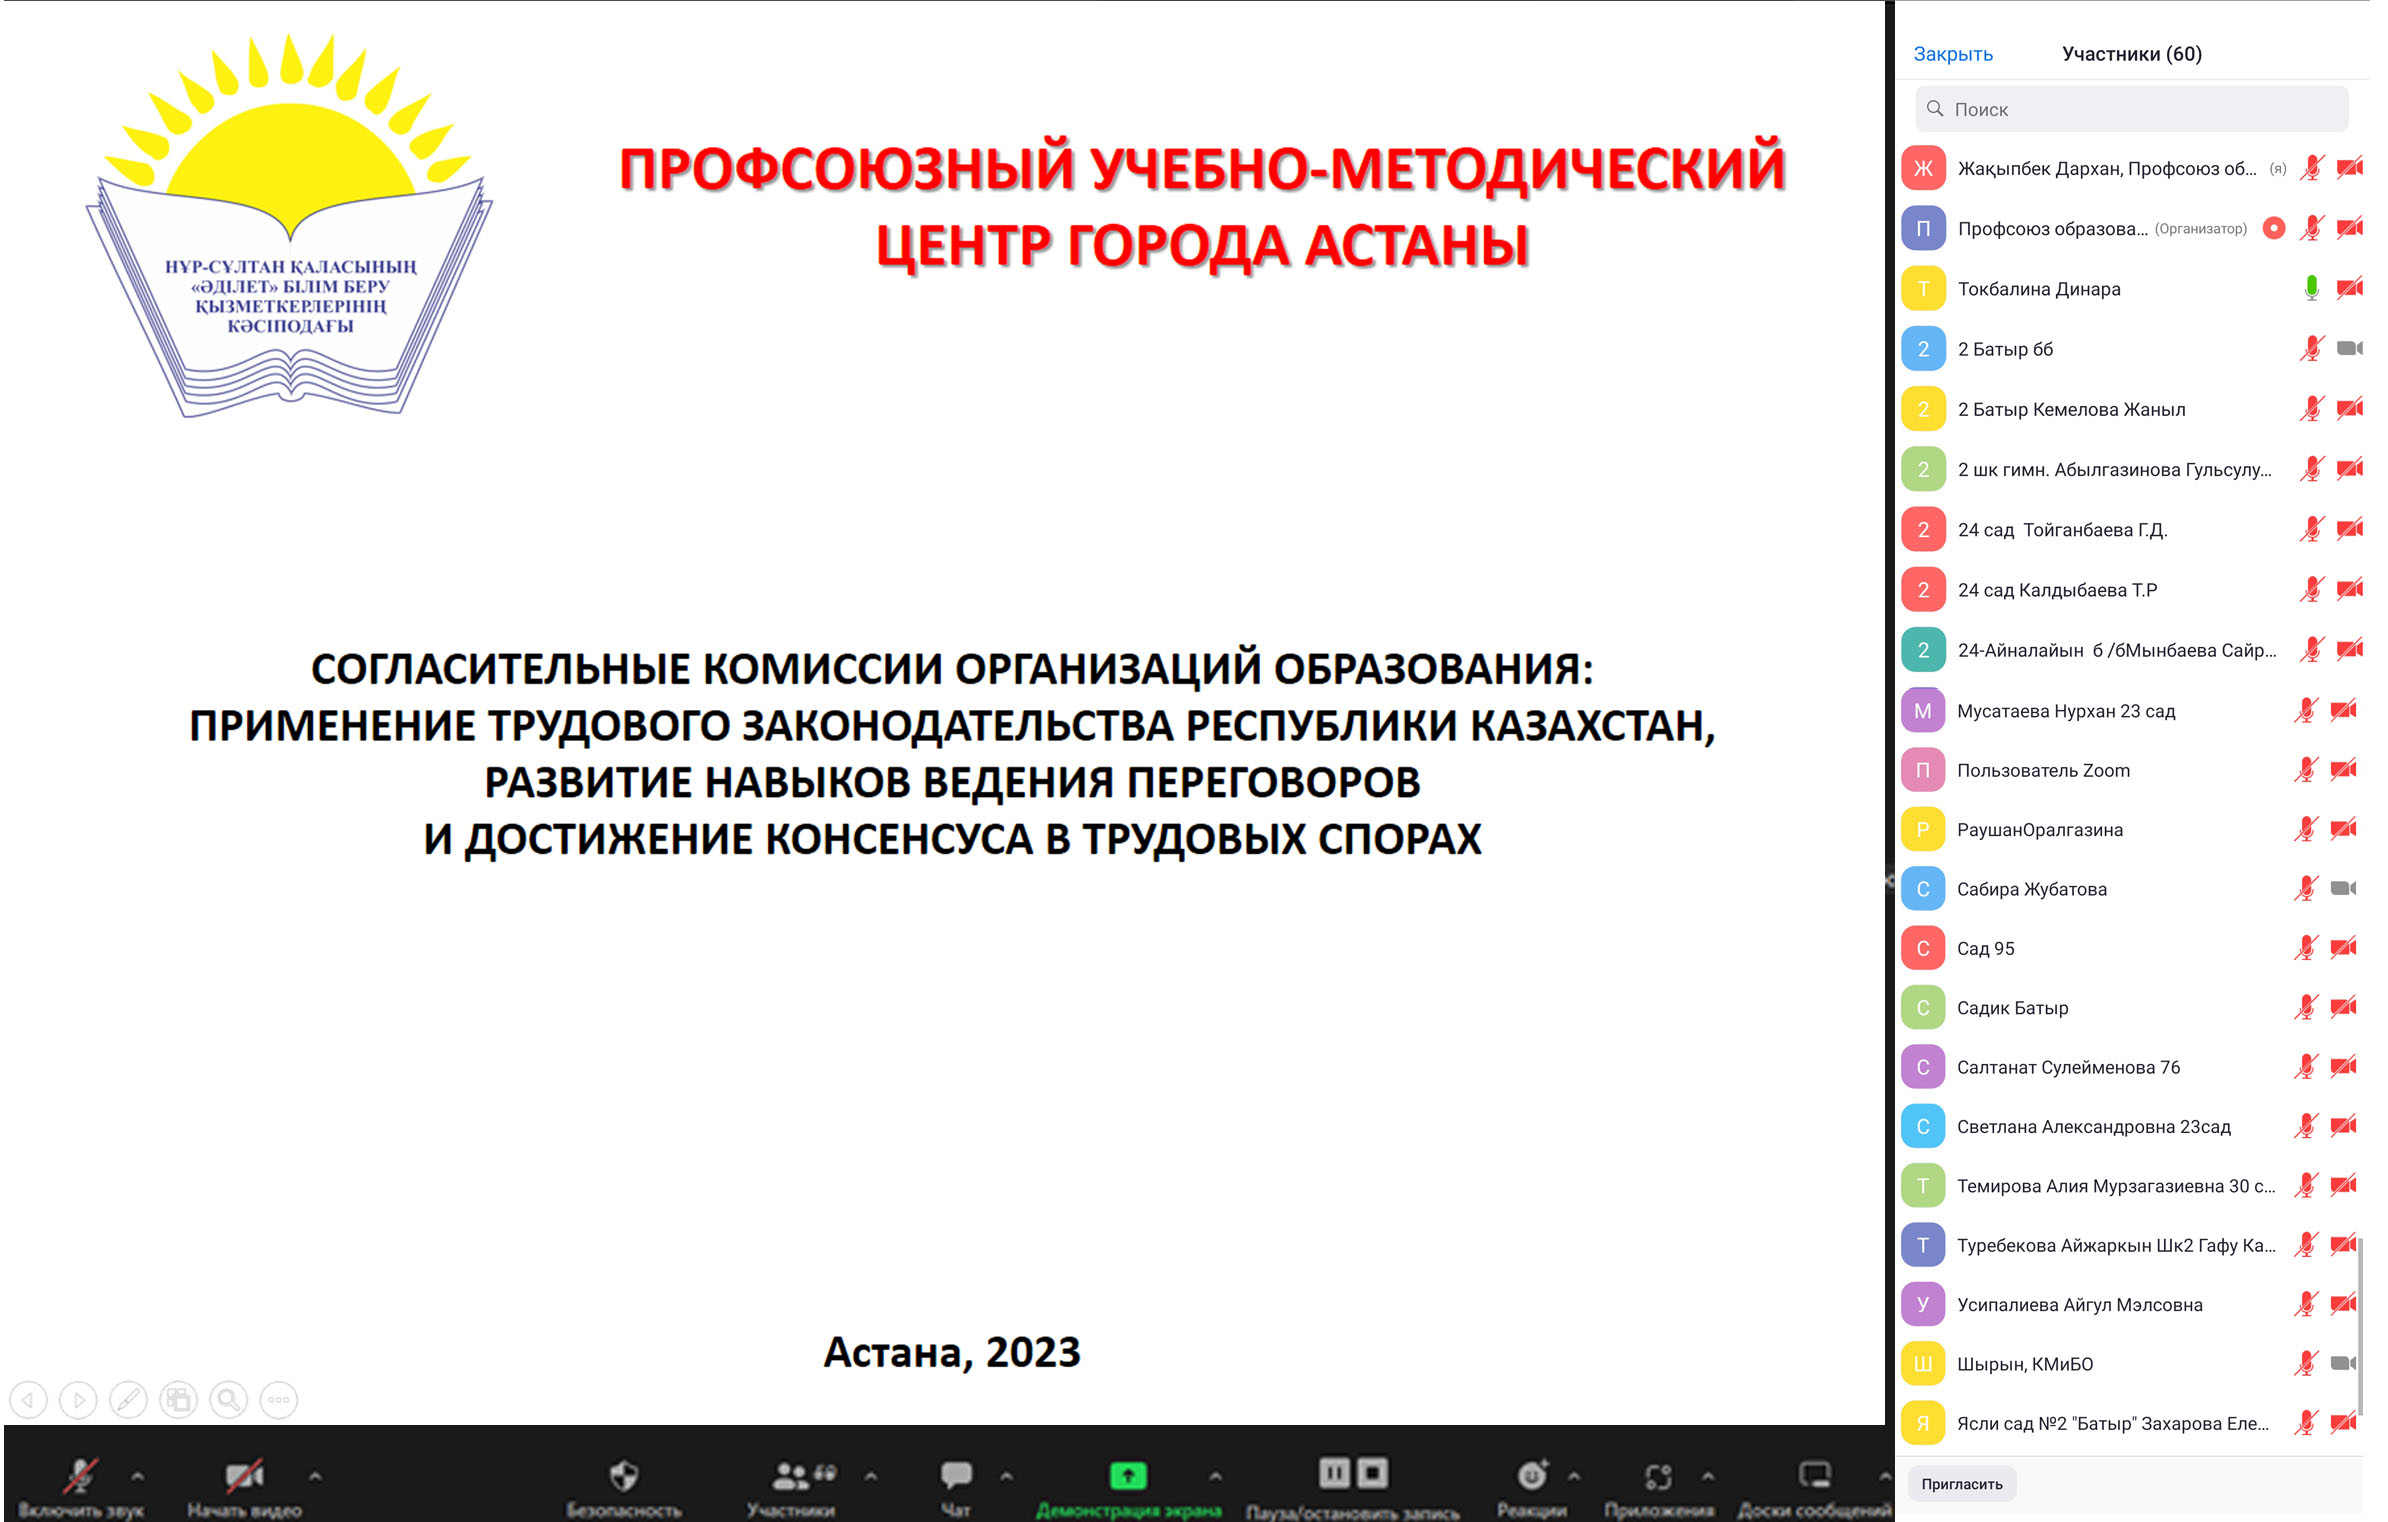
Task: Toggle the camera of Сабира Жубатова
Action: [2344, 888]
